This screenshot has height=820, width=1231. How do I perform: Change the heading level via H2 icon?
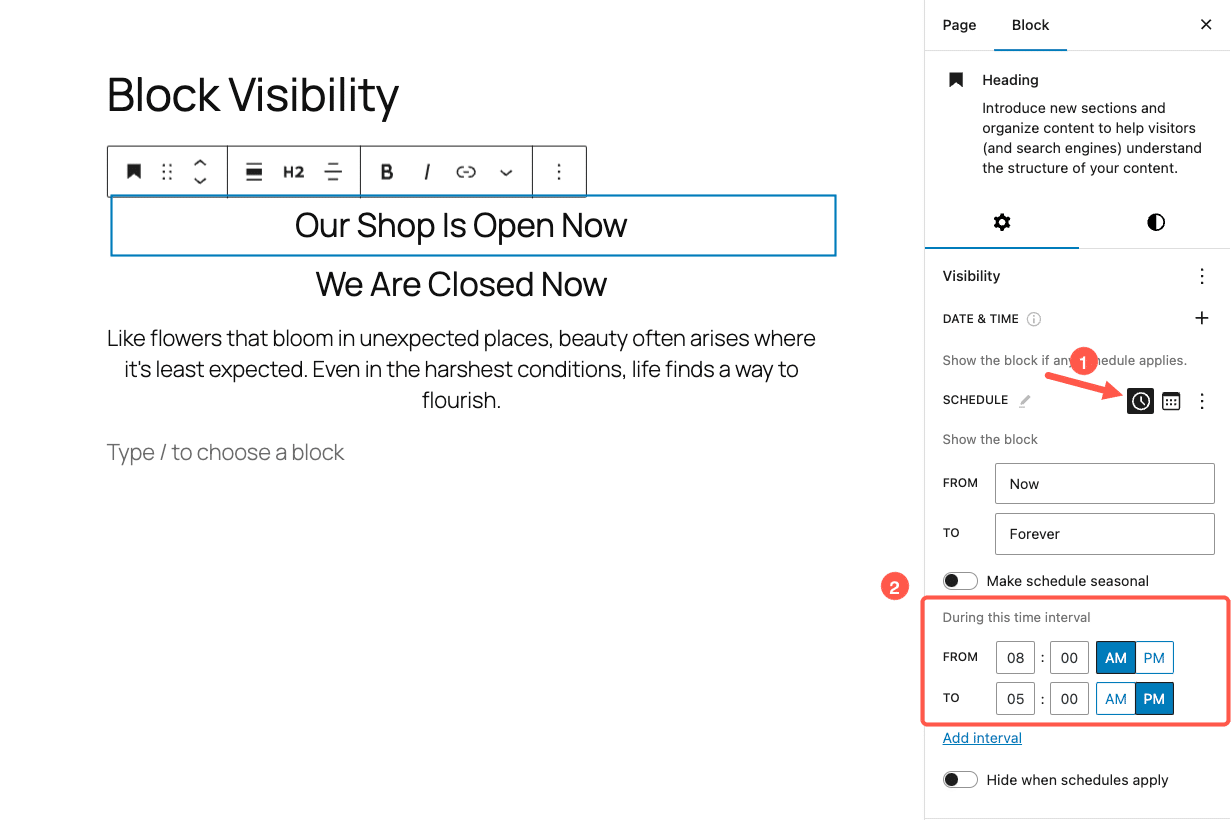pyautogui.click(x=293, y=171)
